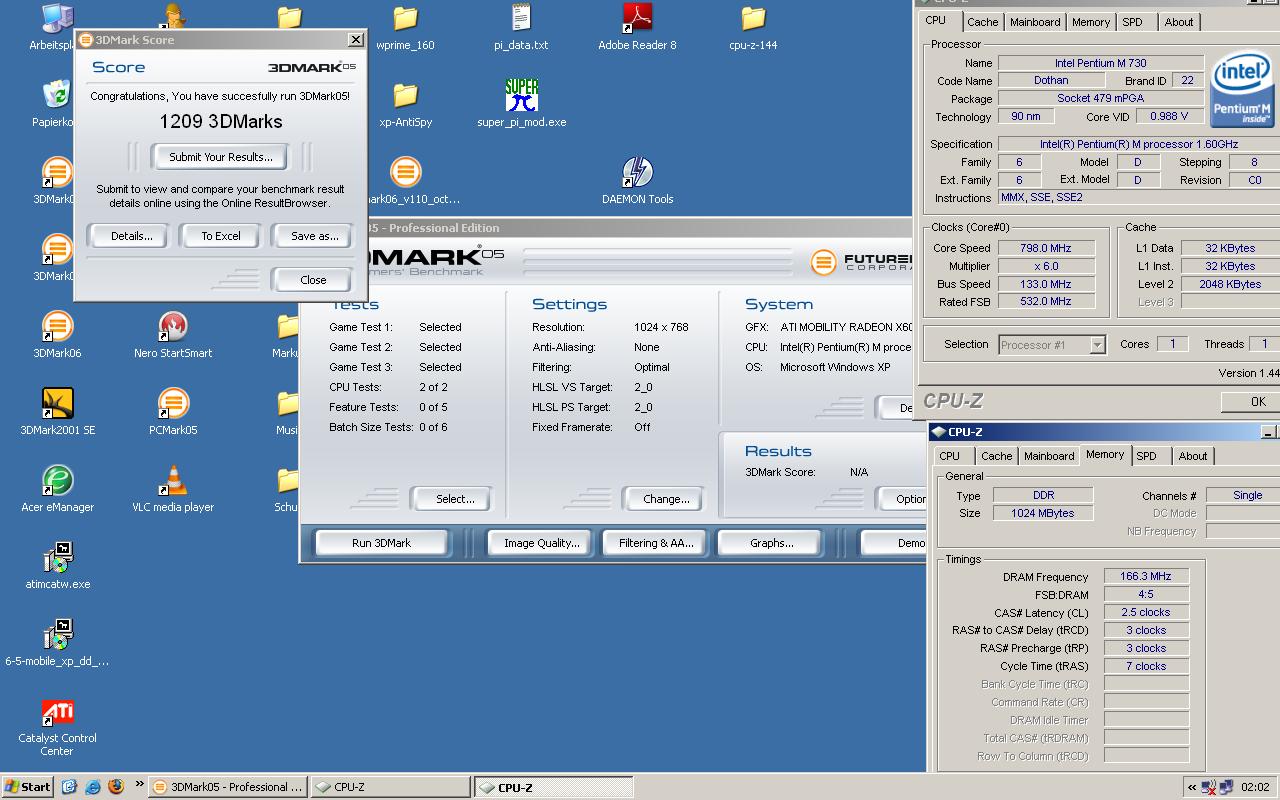Export the score To Excel
Viewport: 1280px width, 800px height.
[x=221, y=236]
